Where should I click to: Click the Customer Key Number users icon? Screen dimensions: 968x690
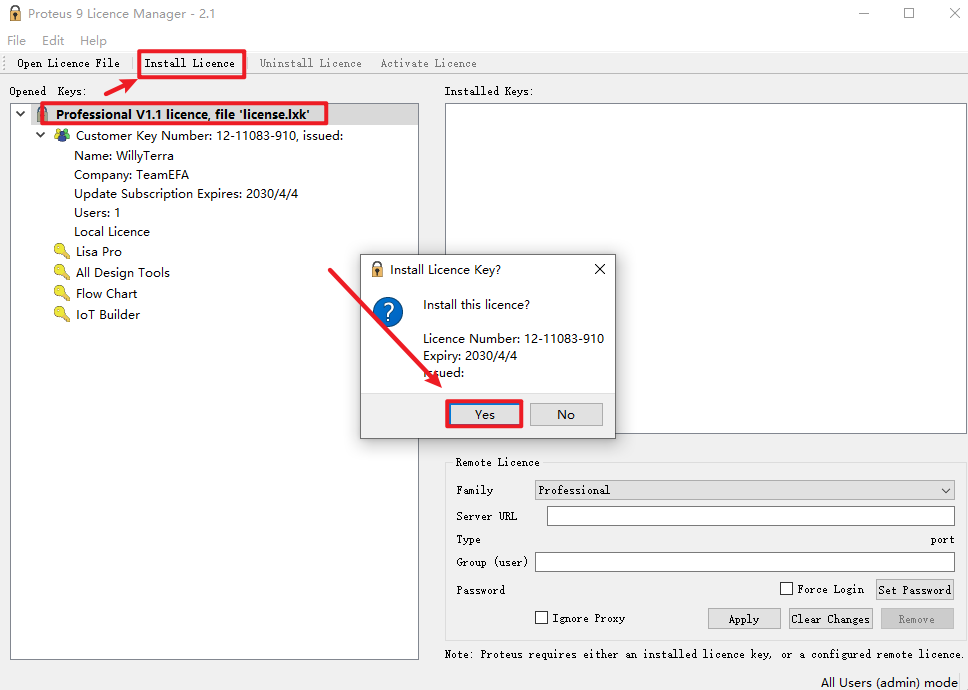pos(61,135)
